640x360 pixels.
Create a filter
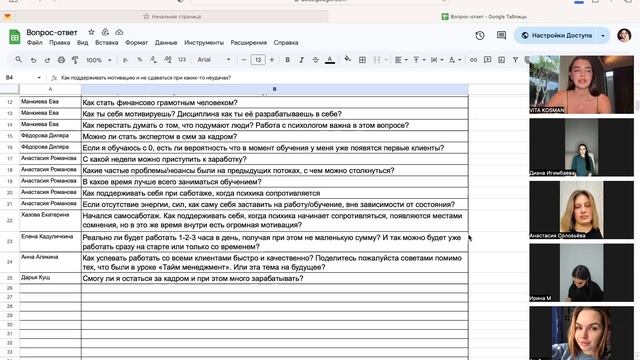516,60
